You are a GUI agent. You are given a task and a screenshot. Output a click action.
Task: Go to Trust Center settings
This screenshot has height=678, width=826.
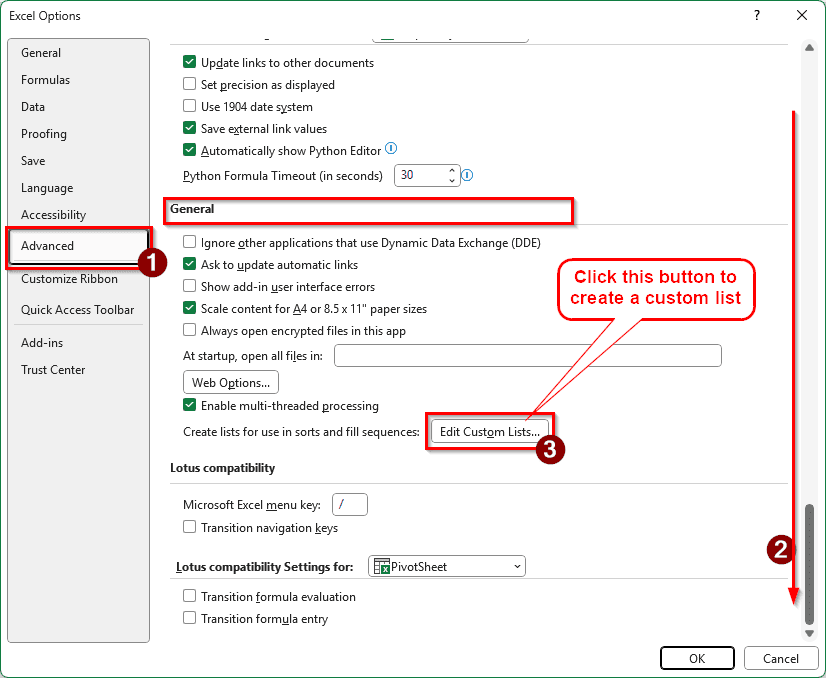tap(53, 370)
